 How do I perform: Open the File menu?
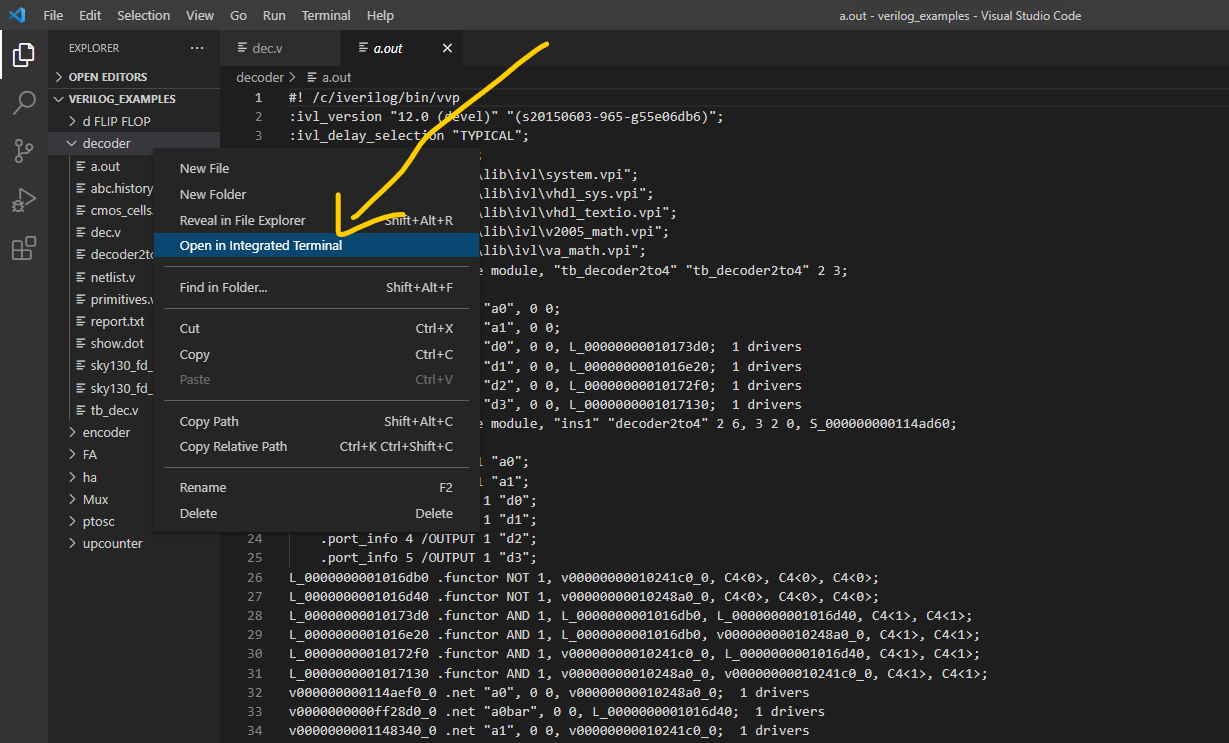[52, 15]
